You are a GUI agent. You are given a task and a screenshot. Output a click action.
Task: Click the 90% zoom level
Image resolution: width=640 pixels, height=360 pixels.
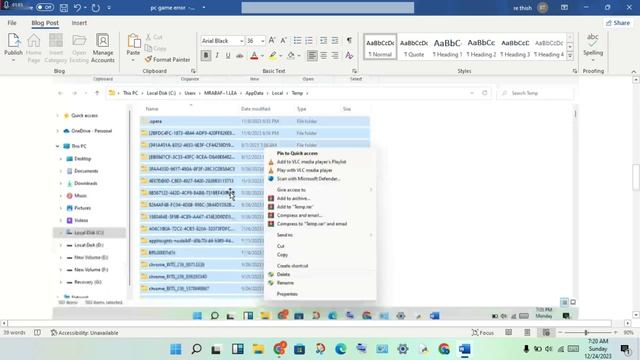click(629, 333)
